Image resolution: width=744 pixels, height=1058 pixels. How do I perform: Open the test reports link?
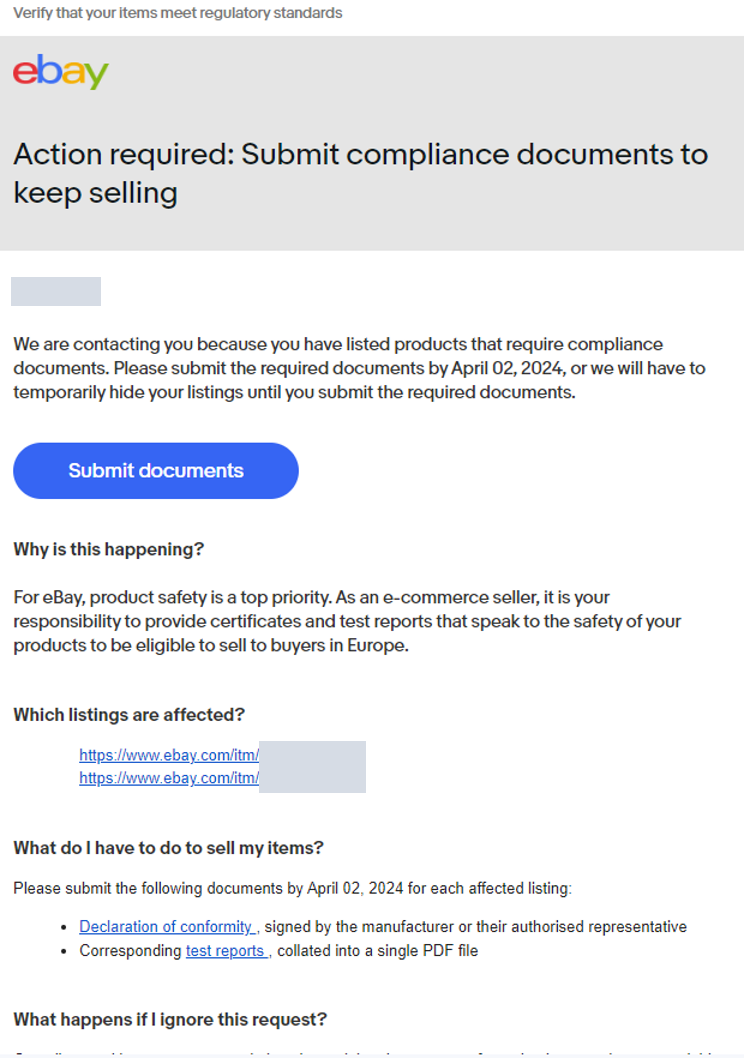click(227, 951)
